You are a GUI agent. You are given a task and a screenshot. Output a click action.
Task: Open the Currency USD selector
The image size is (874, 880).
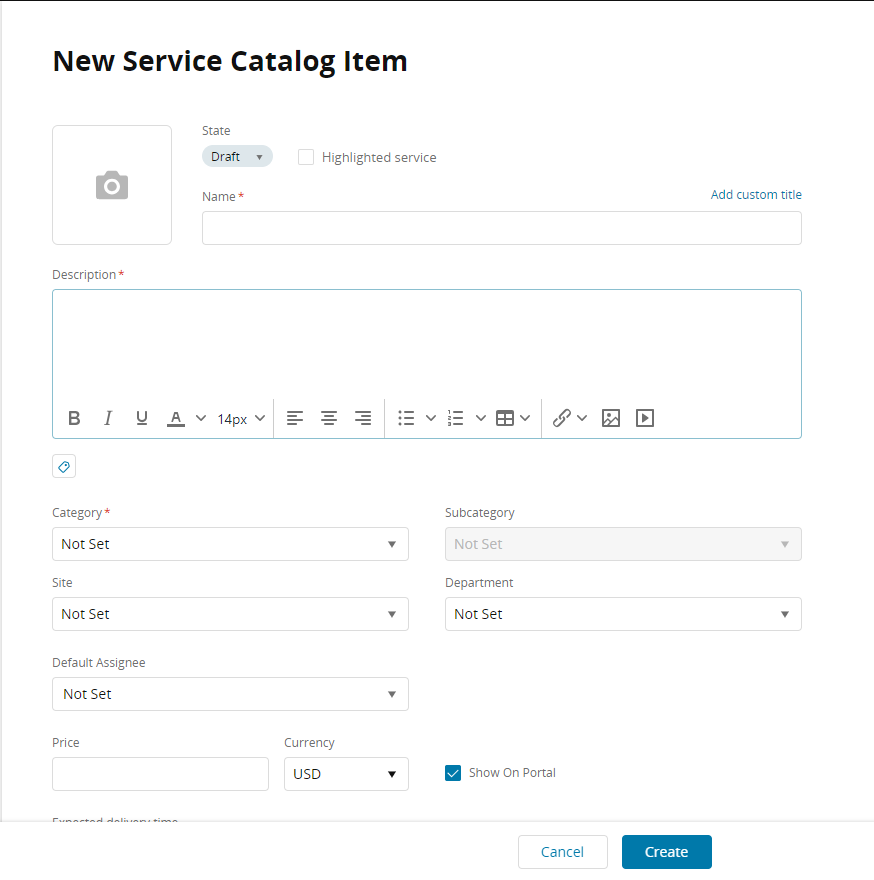[x=346, y=774]
